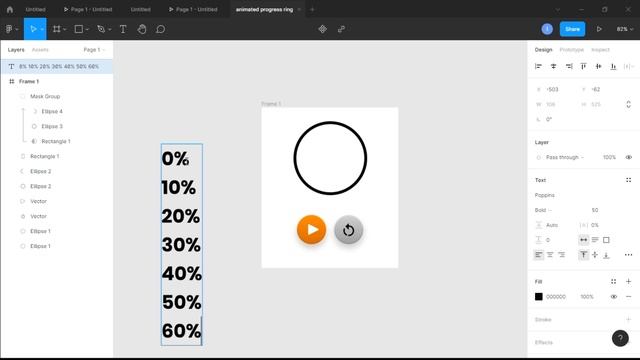Click the gray reset button on canvas
640x360 pixels.
(x=349, y=230)
